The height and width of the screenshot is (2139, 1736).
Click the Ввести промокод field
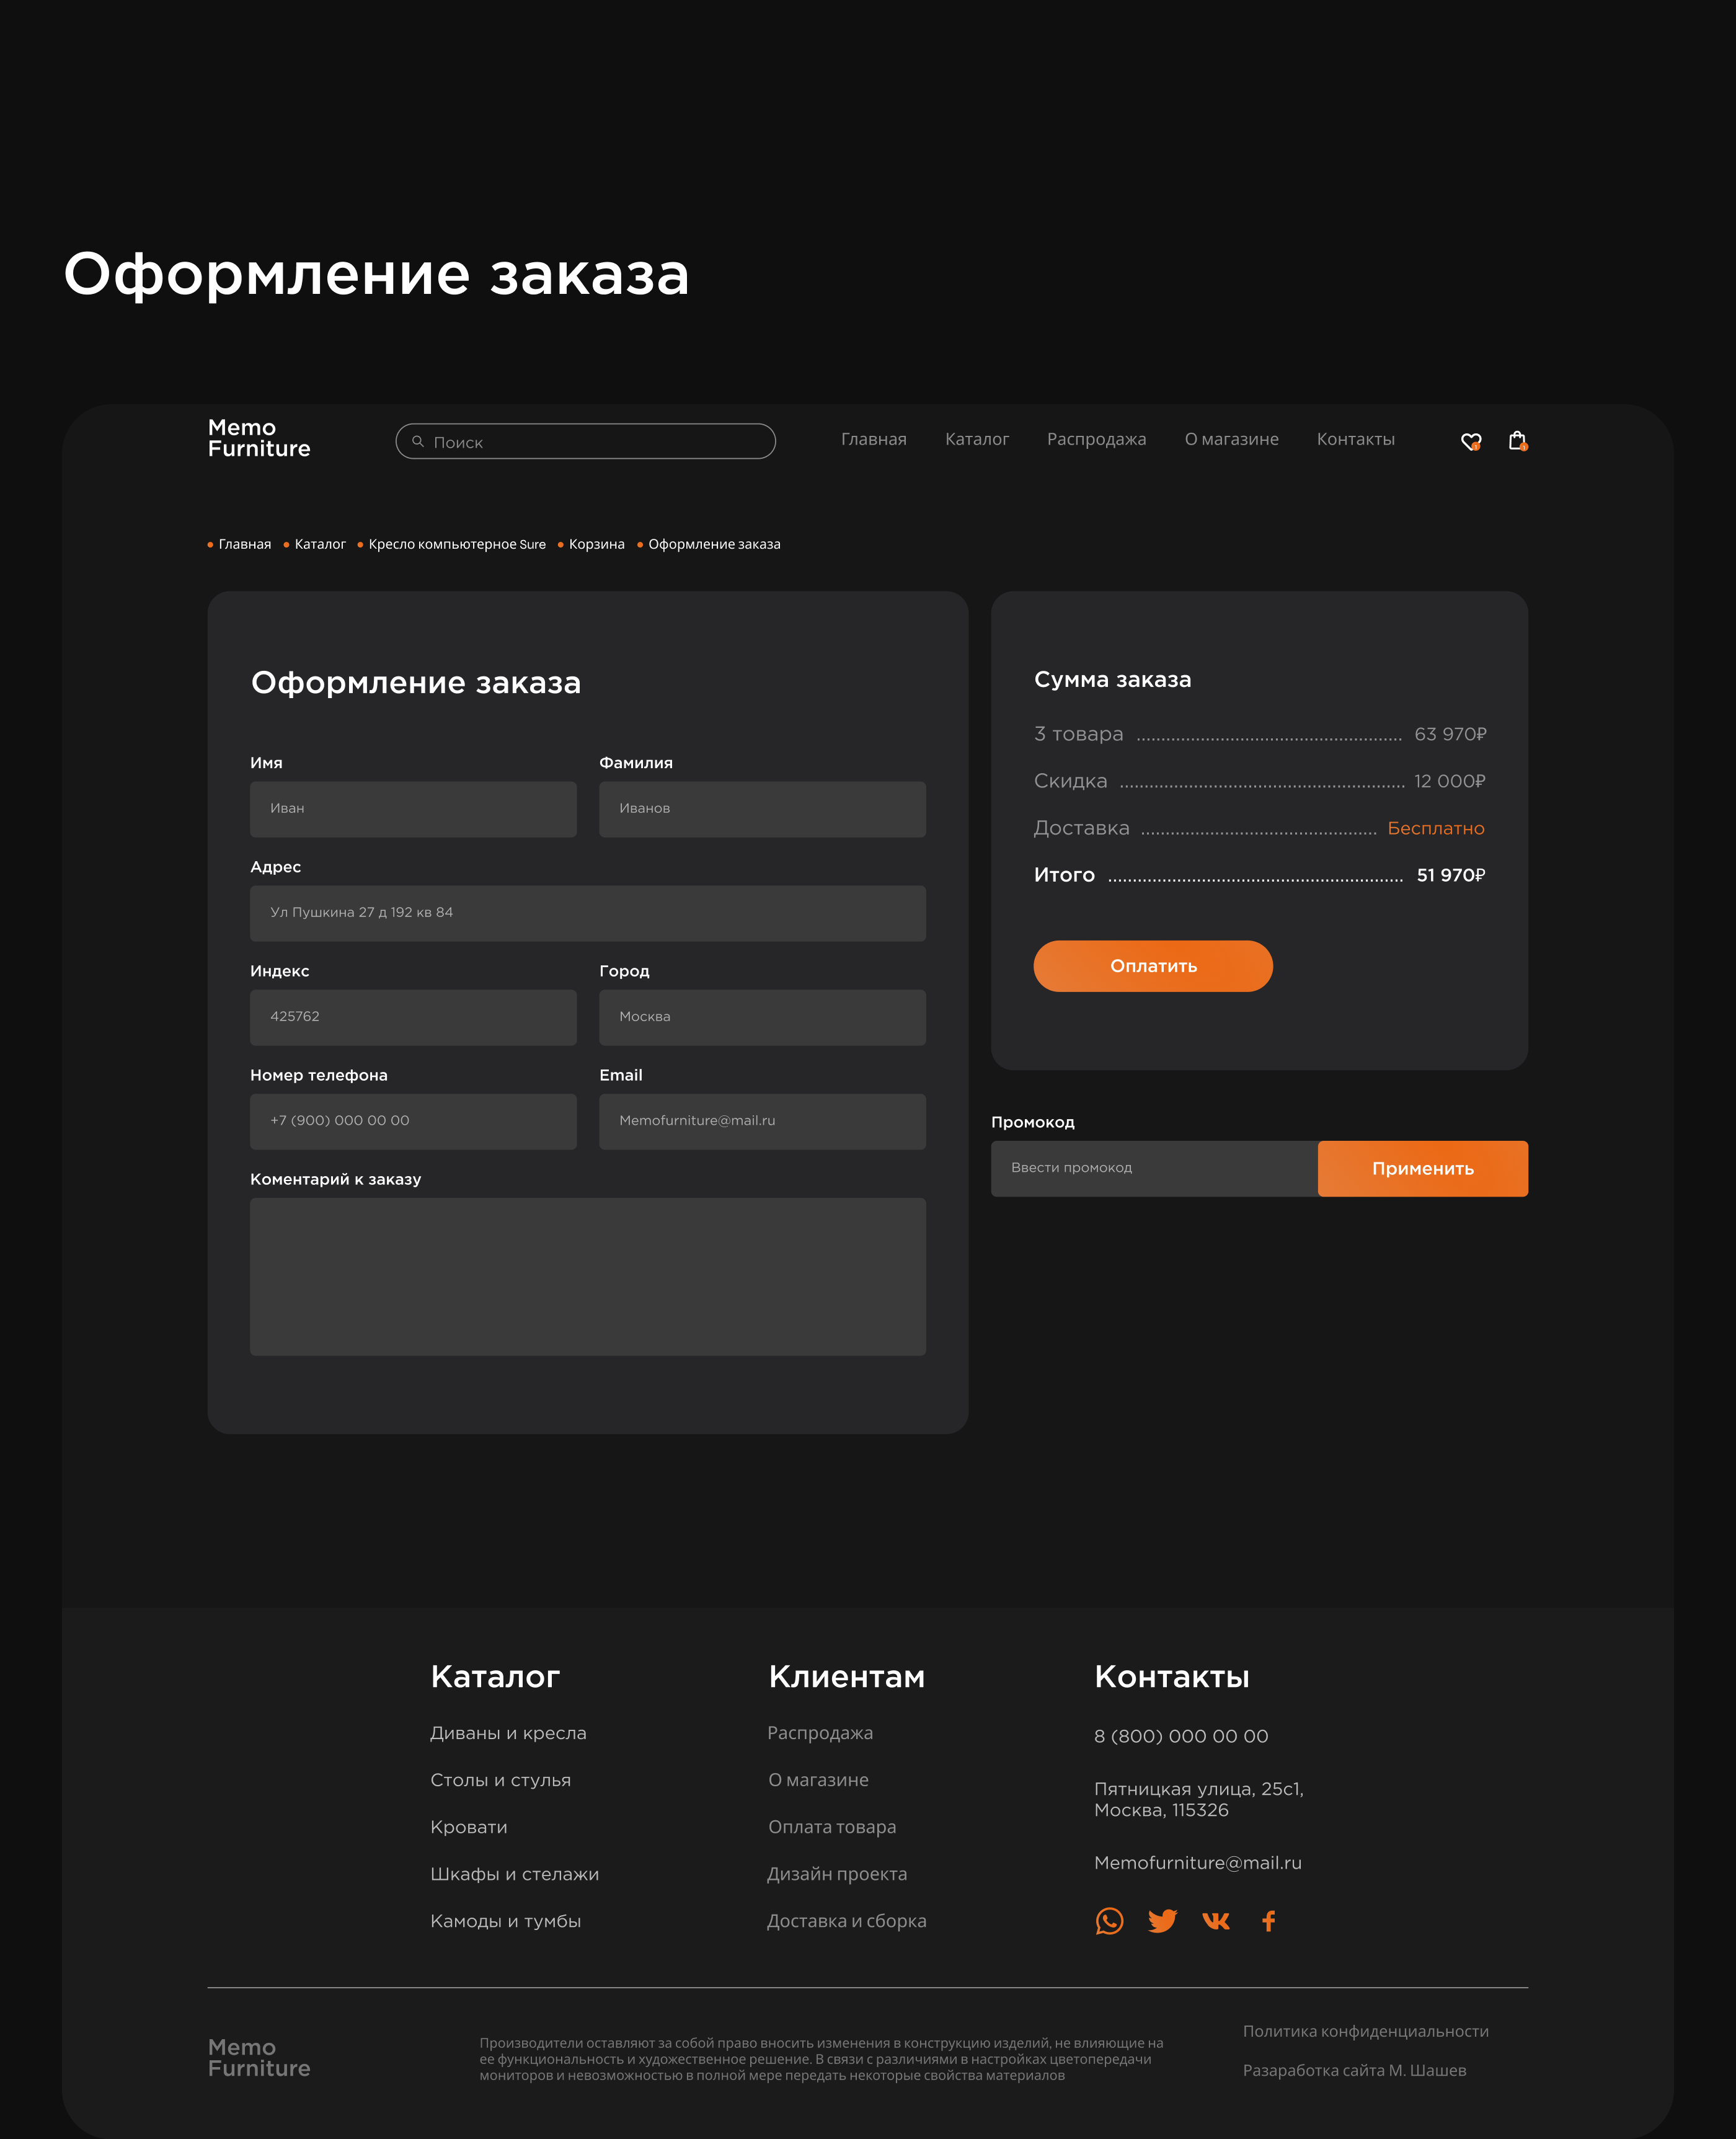[x=1153, y=1168]
